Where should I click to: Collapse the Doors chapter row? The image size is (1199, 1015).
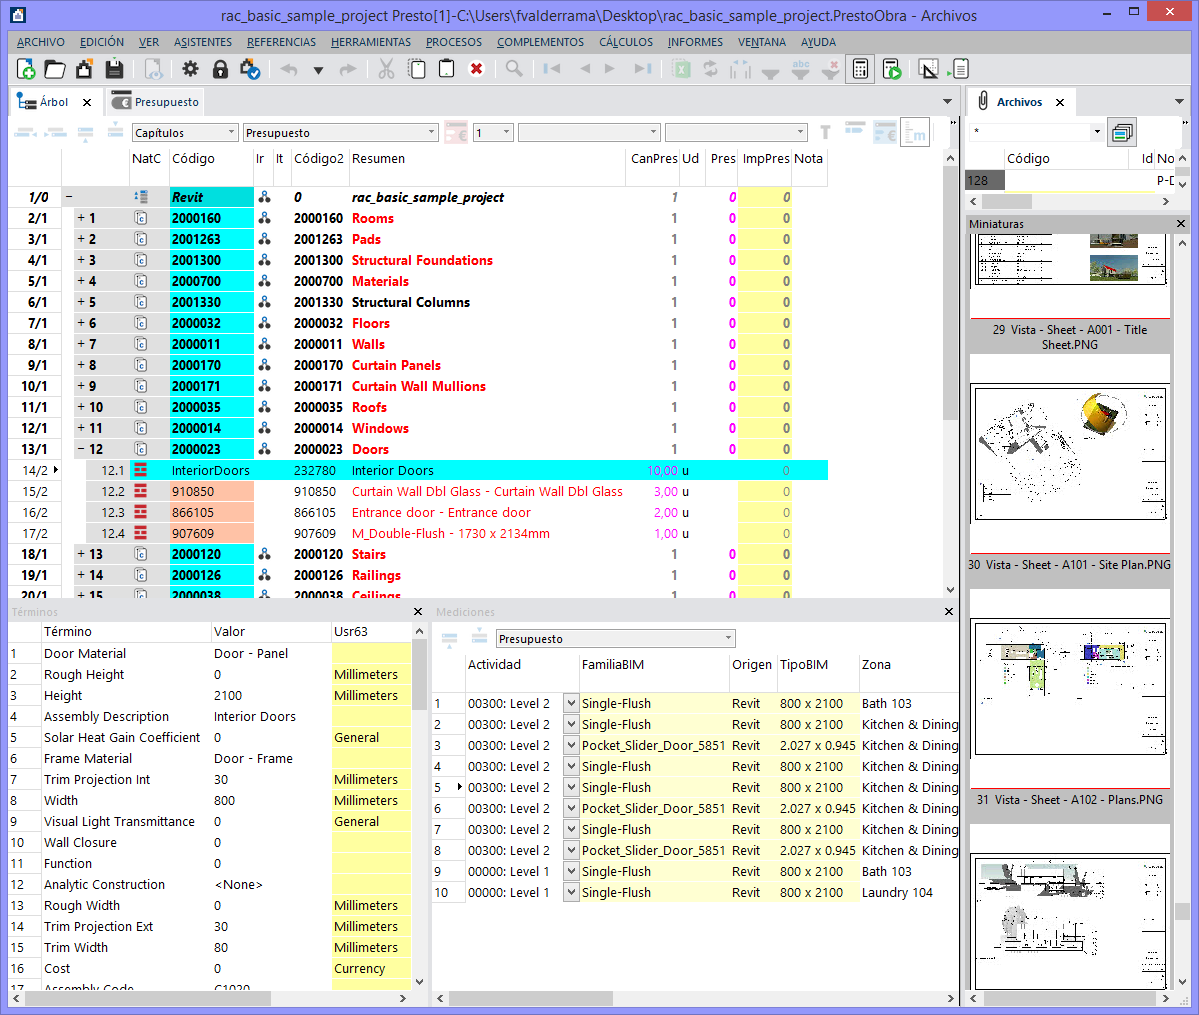81,449
